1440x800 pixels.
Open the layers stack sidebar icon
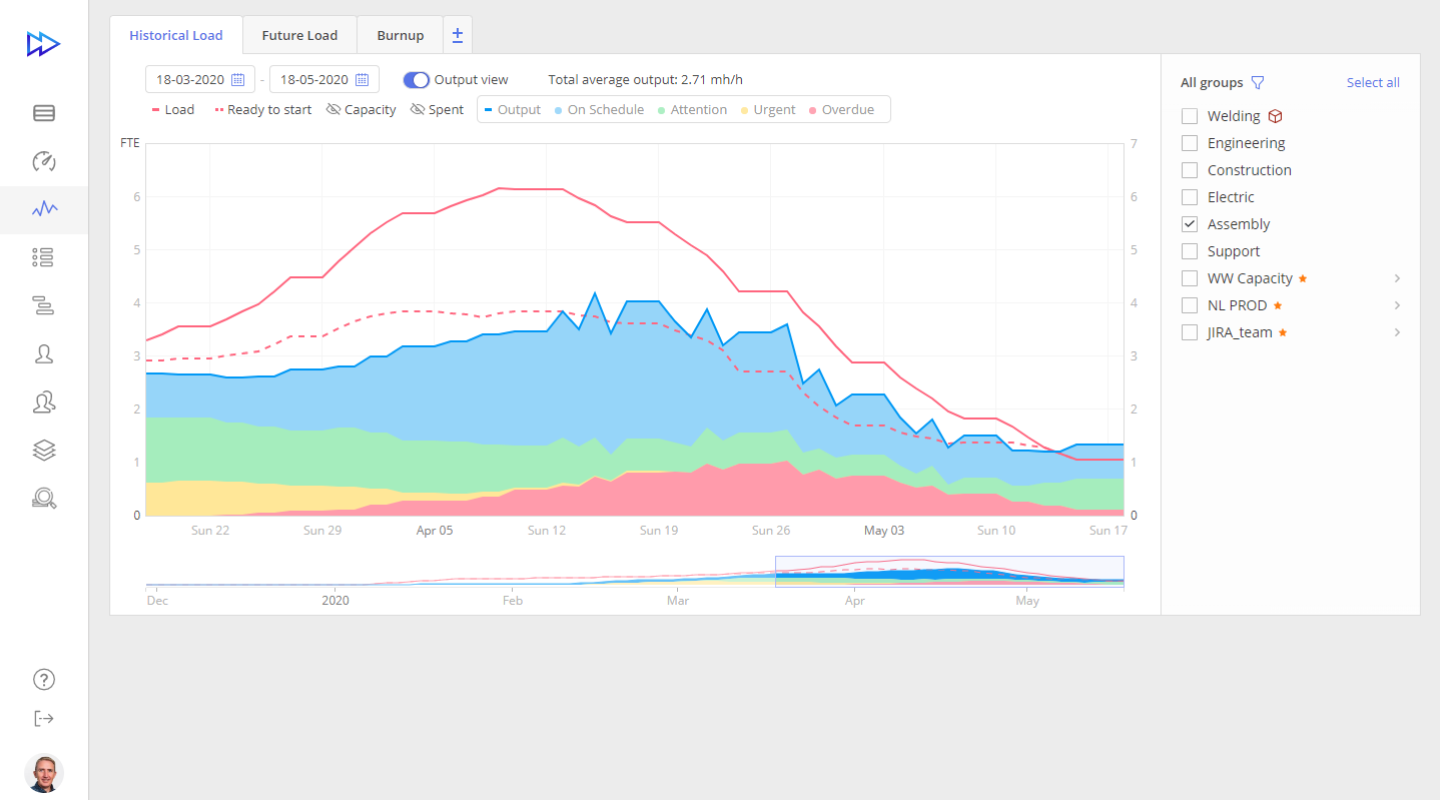coord(43,450)
